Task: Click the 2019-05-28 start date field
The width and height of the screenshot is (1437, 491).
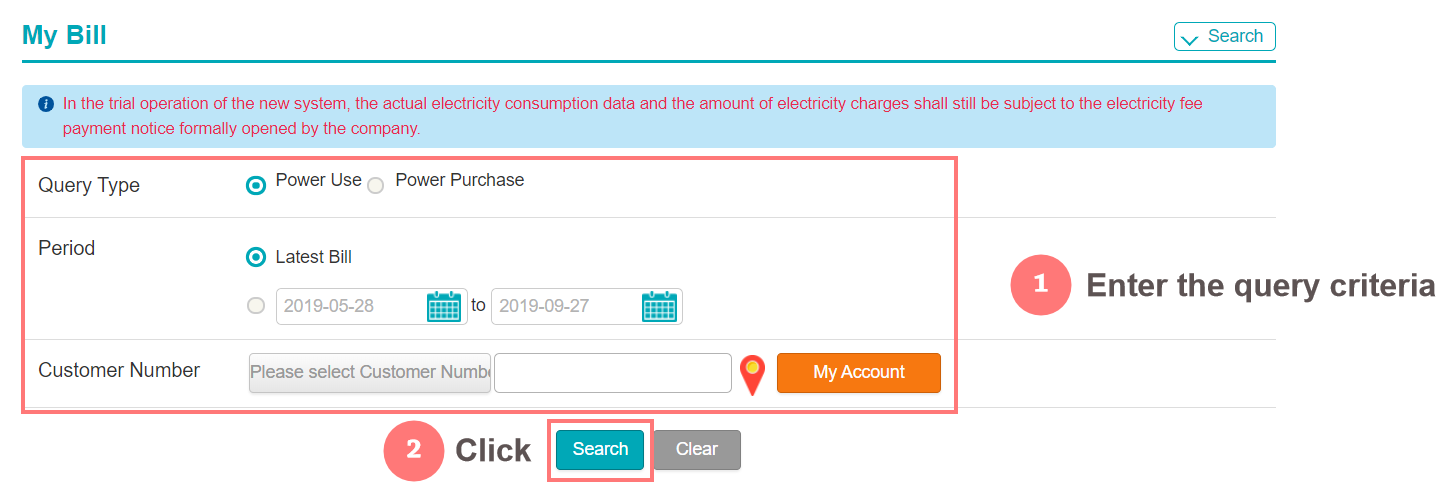Action: point(350,306)
